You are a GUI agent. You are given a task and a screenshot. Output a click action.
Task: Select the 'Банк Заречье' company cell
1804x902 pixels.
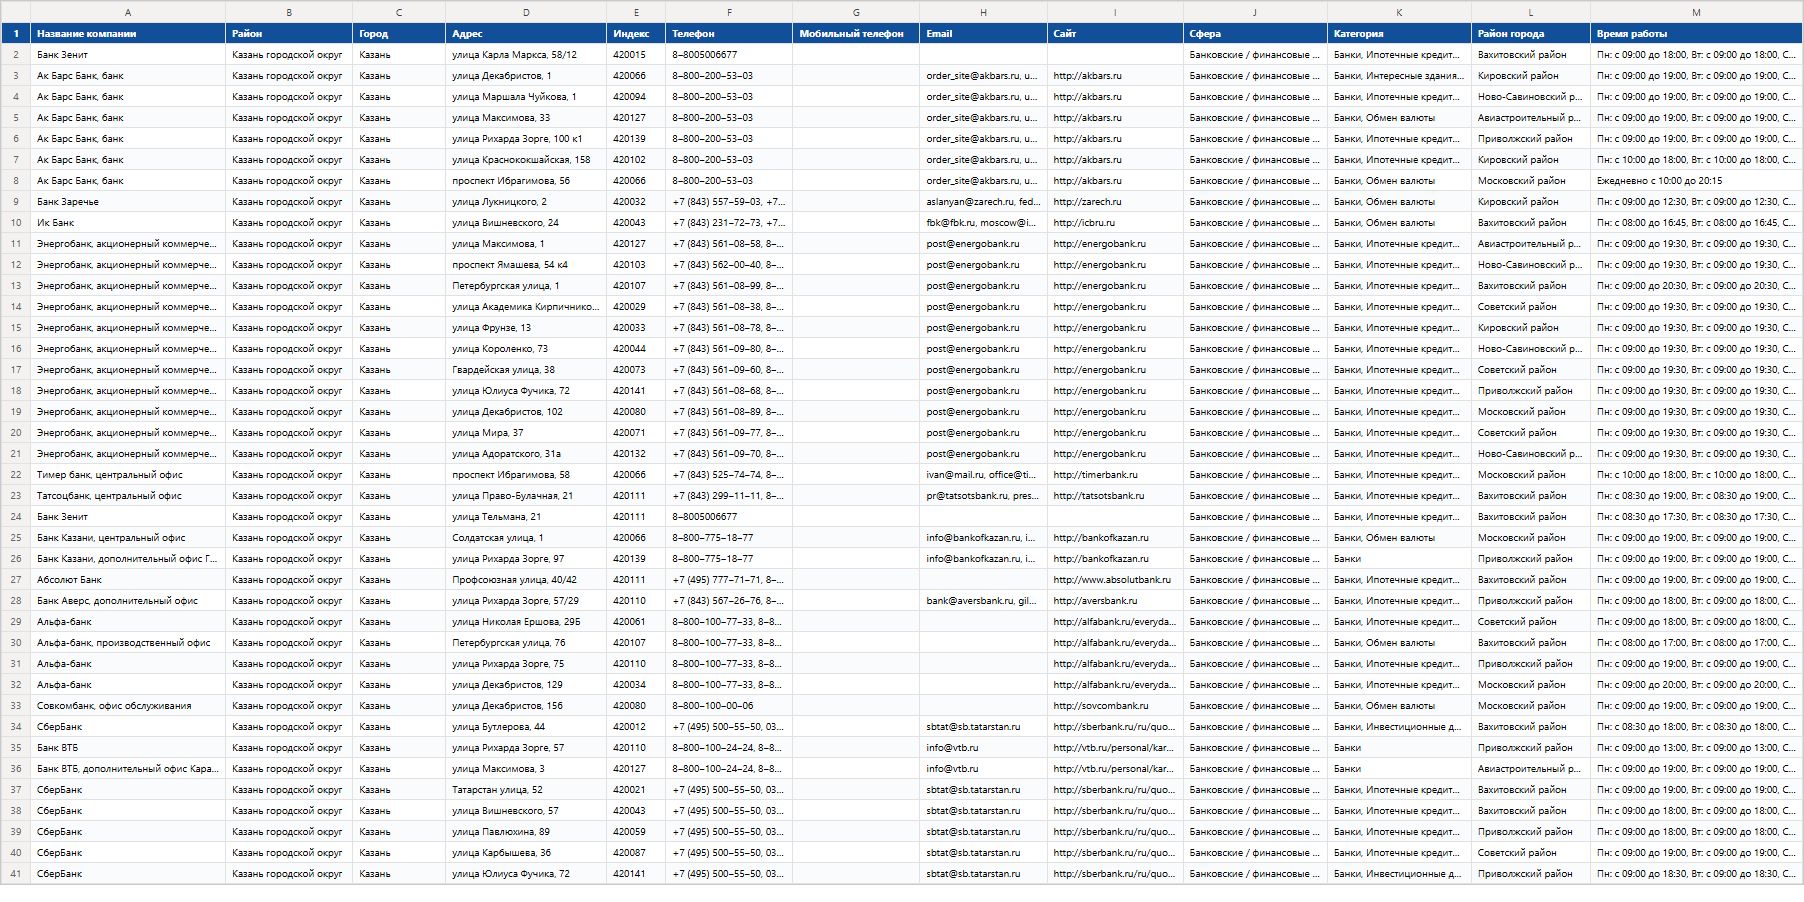pyautogui.click(x=128, y=202)
